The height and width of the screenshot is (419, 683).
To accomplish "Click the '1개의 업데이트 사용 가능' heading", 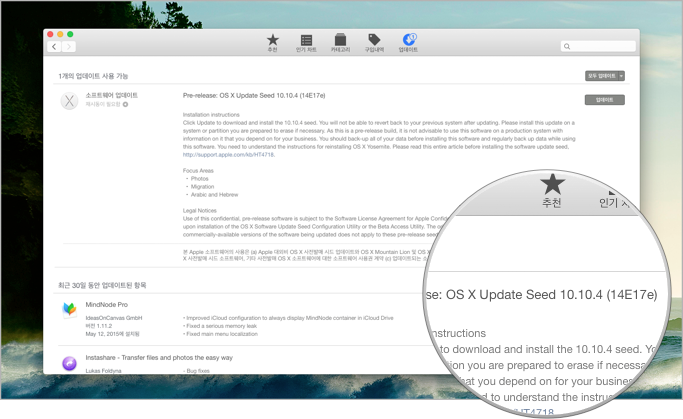I will coord(93,76).
